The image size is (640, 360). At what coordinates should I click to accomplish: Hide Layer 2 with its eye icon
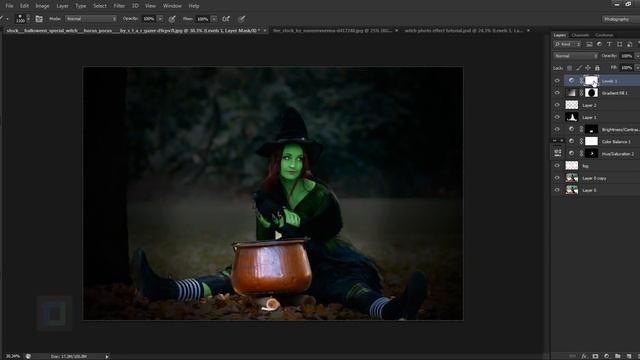[557, 105]
